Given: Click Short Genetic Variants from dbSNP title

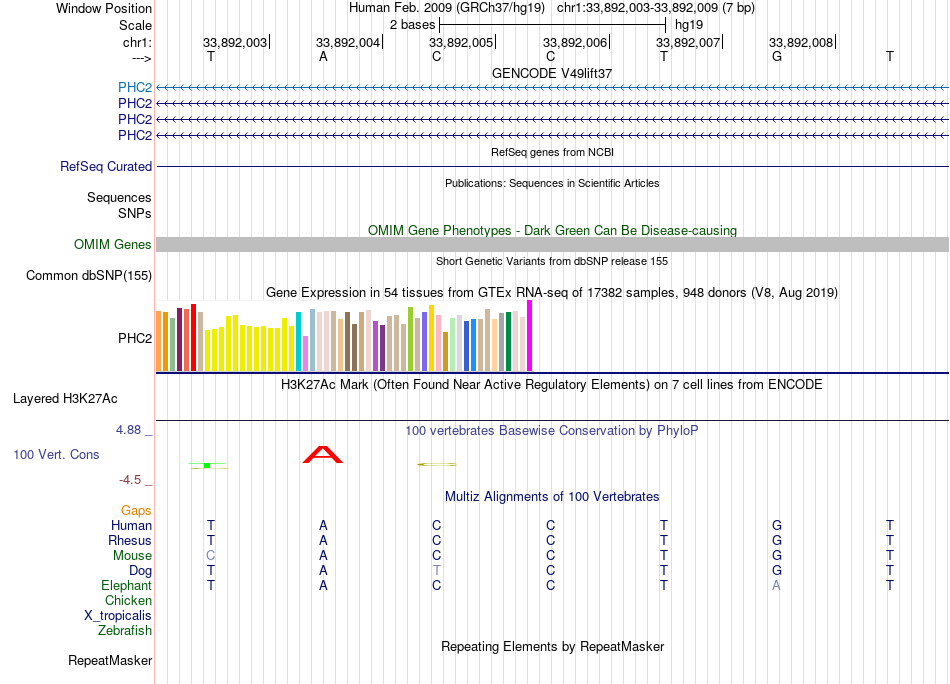Looking at the screenshot, I should [x=552, y=261].
